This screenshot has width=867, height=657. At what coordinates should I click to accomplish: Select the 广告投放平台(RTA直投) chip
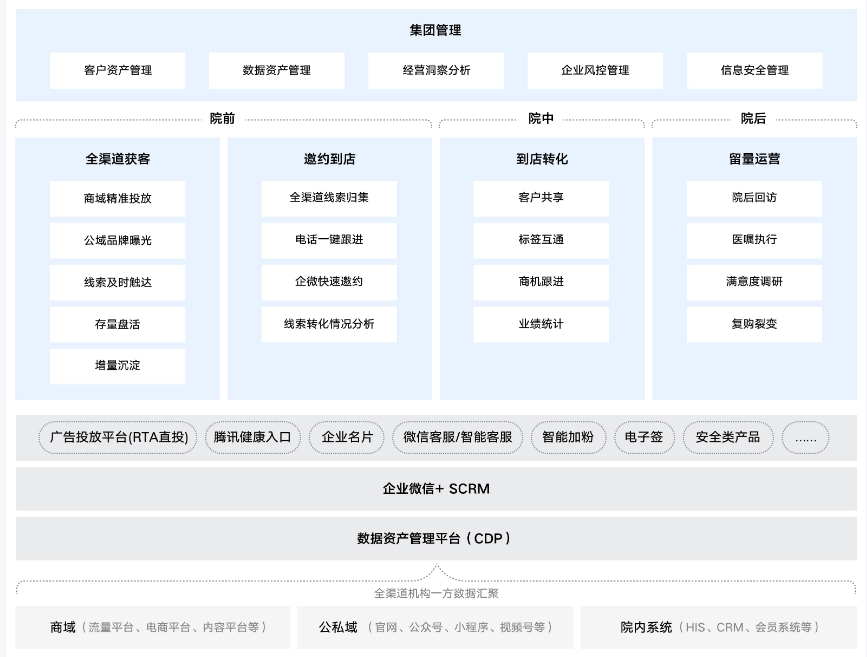pyautogui.click(x=118, y=438)
